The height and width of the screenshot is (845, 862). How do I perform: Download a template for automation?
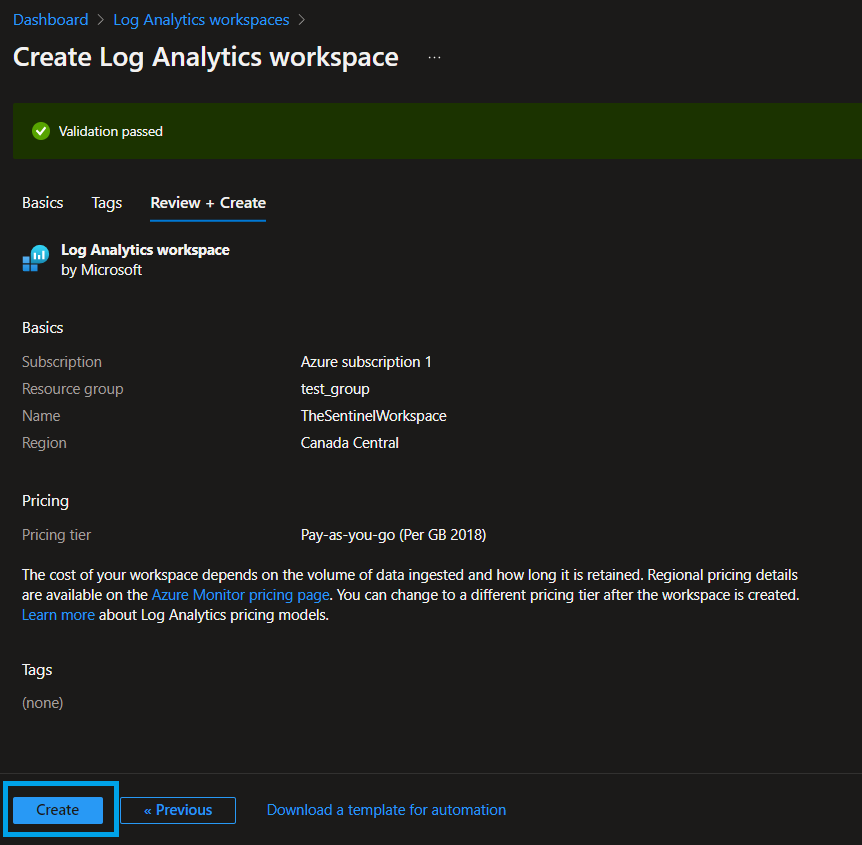click(x=386, y=810)
